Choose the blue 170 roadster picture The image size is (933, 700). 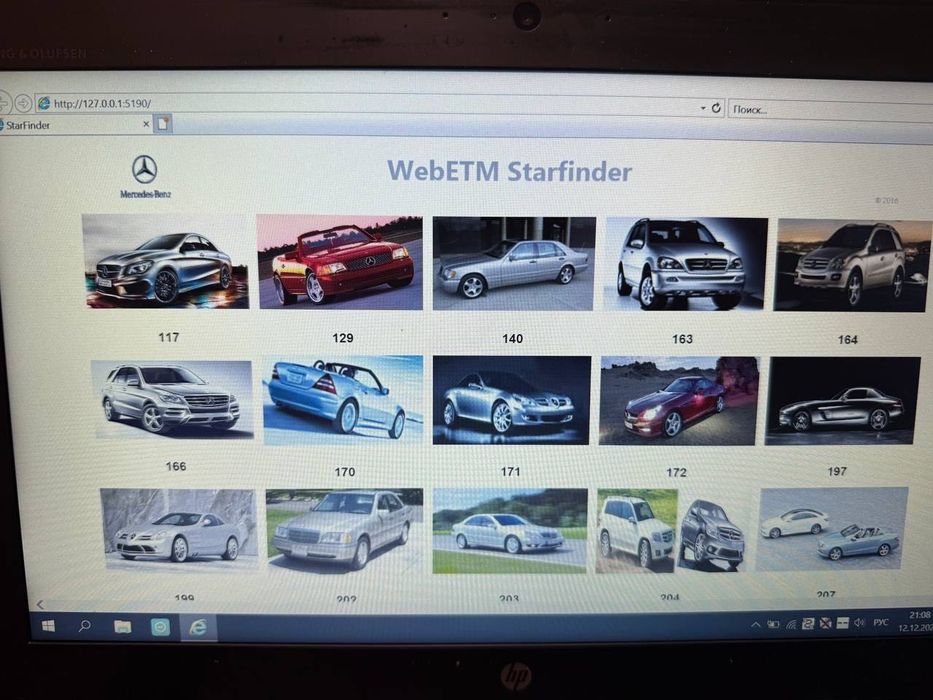[343, 400]
